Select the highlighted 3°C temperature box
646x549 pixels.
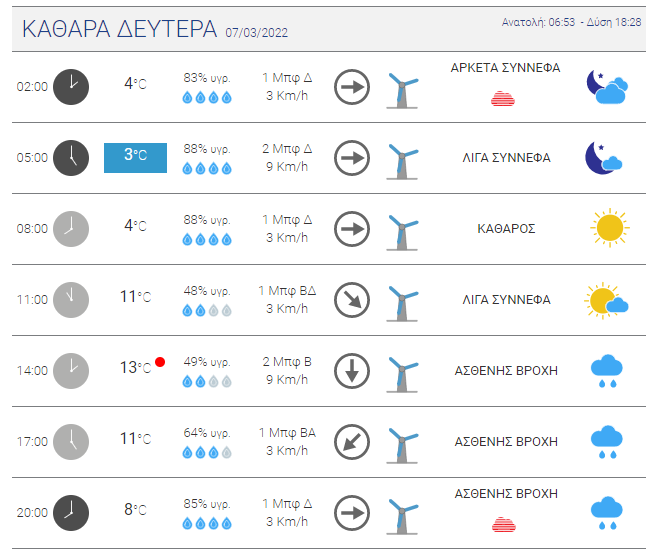pyautogui.click(x=135, y=157)
